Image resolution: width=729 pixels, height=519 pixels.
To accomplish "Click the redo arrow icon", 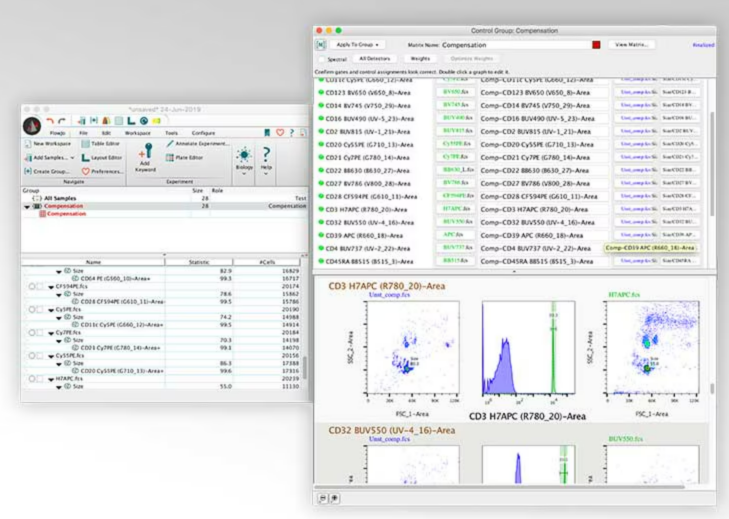I will pos(62,121).
